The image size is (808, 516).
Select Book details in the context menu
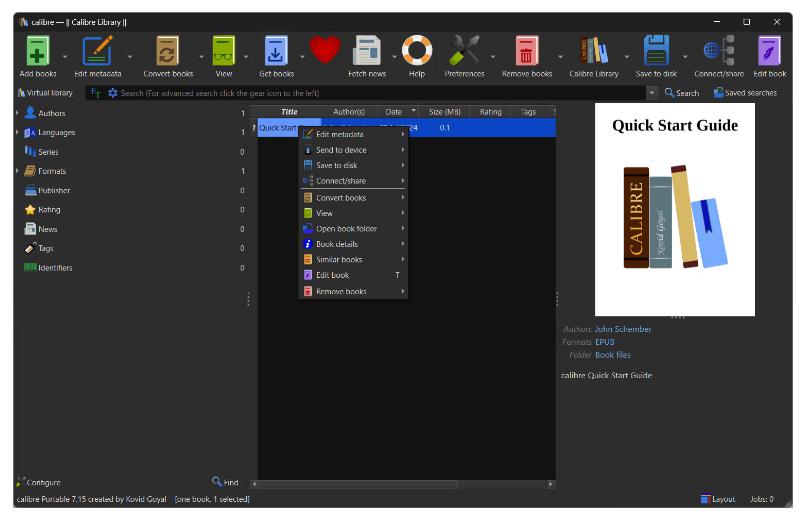[337, 244]
